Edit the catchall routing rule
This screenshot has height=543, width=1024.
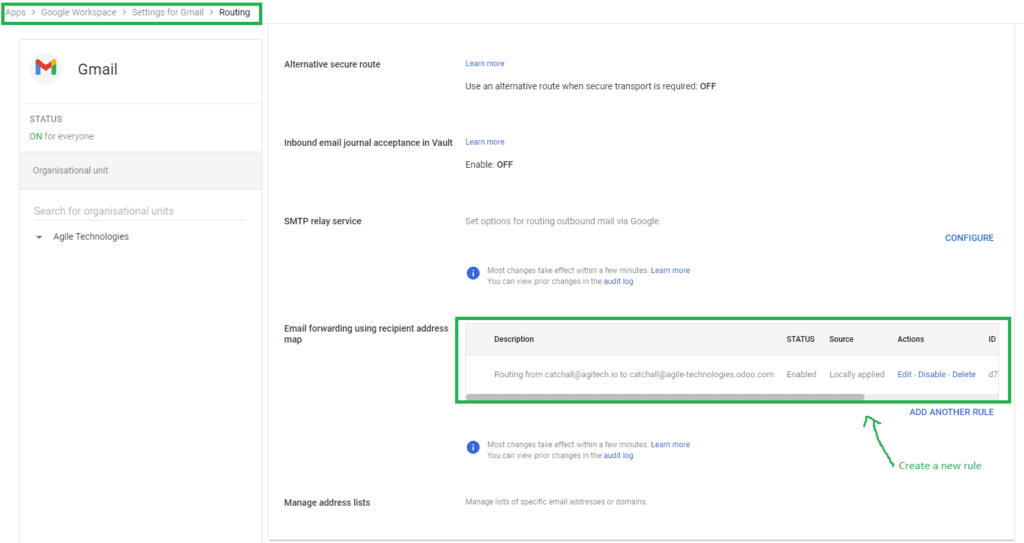pyautogui.click(x=904, y=374)
